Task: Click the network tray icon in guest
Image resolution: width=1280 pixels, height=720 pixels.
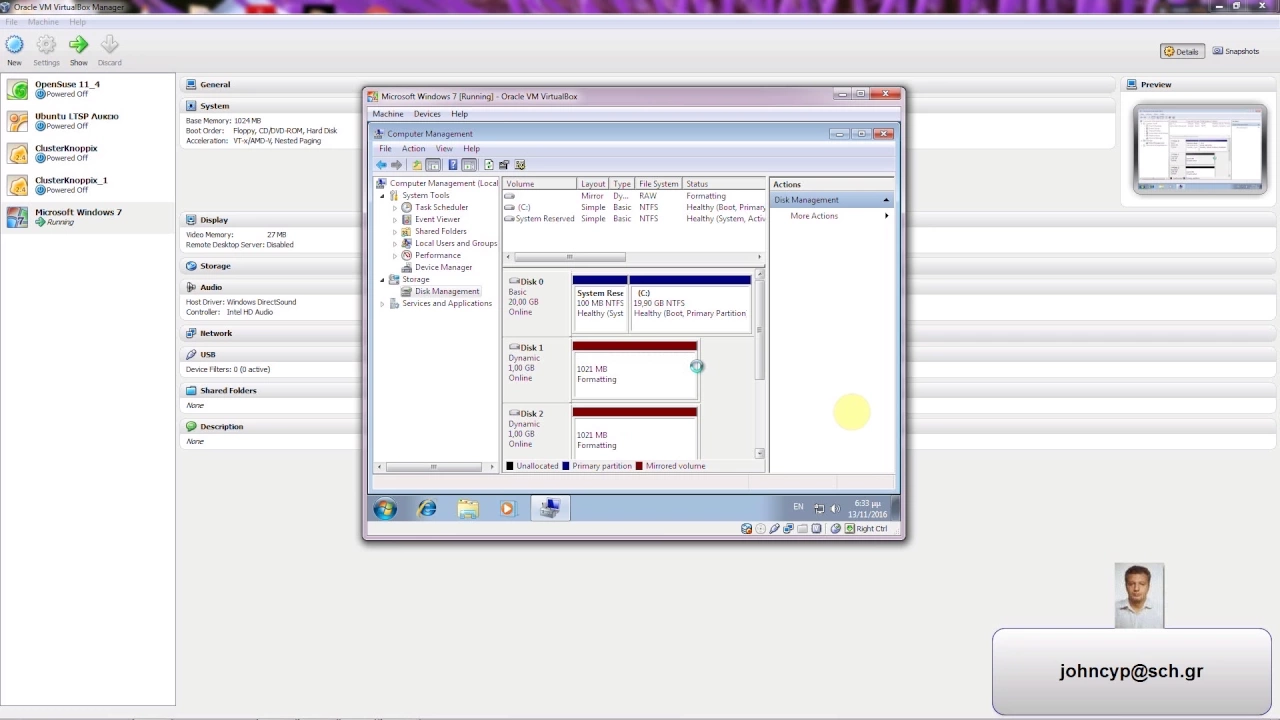Action: point(819,509)
